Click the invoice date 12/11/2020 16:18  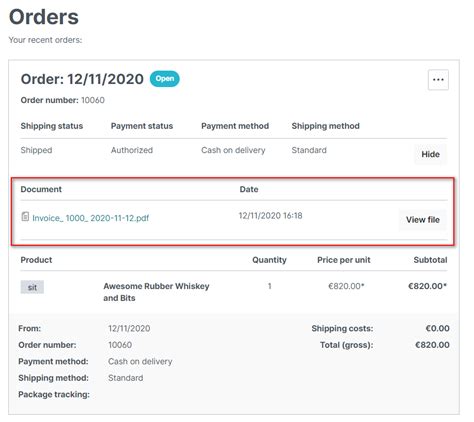pyautogui.click(x=270, y=216)
